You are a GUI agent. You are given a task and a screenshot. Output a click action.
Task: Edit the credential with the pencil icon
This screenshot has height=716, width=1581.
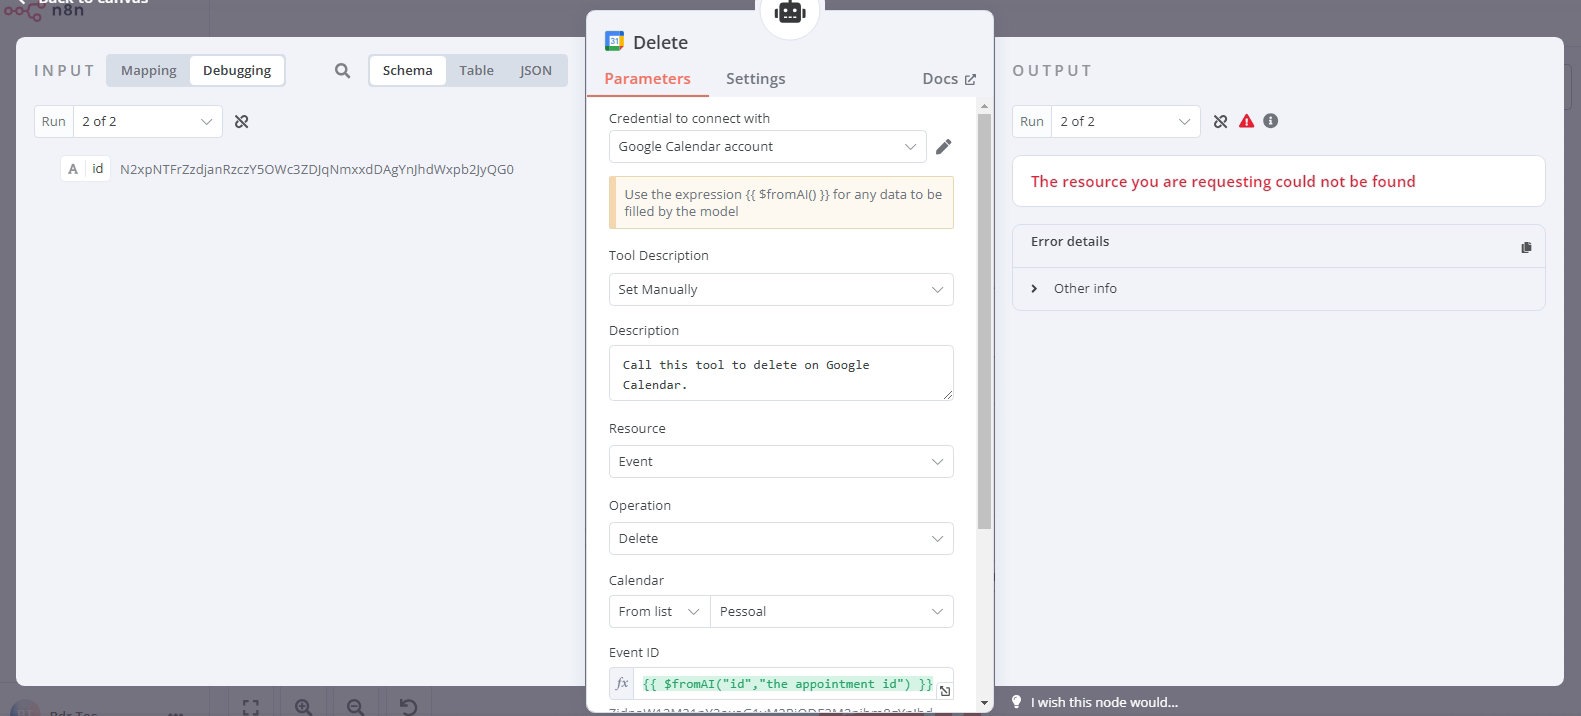pyautogui.click(x=943, y=147)
